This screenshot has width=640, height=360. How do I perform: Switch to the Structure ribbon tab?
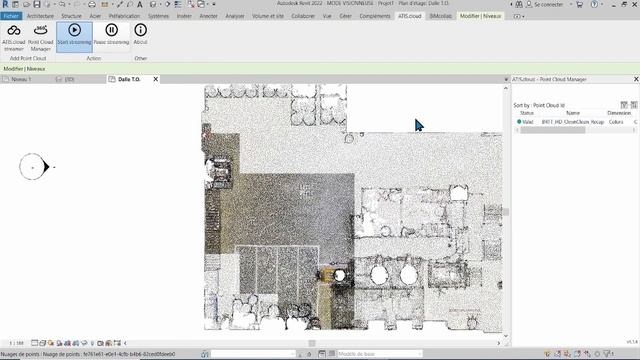click(71, 16)
